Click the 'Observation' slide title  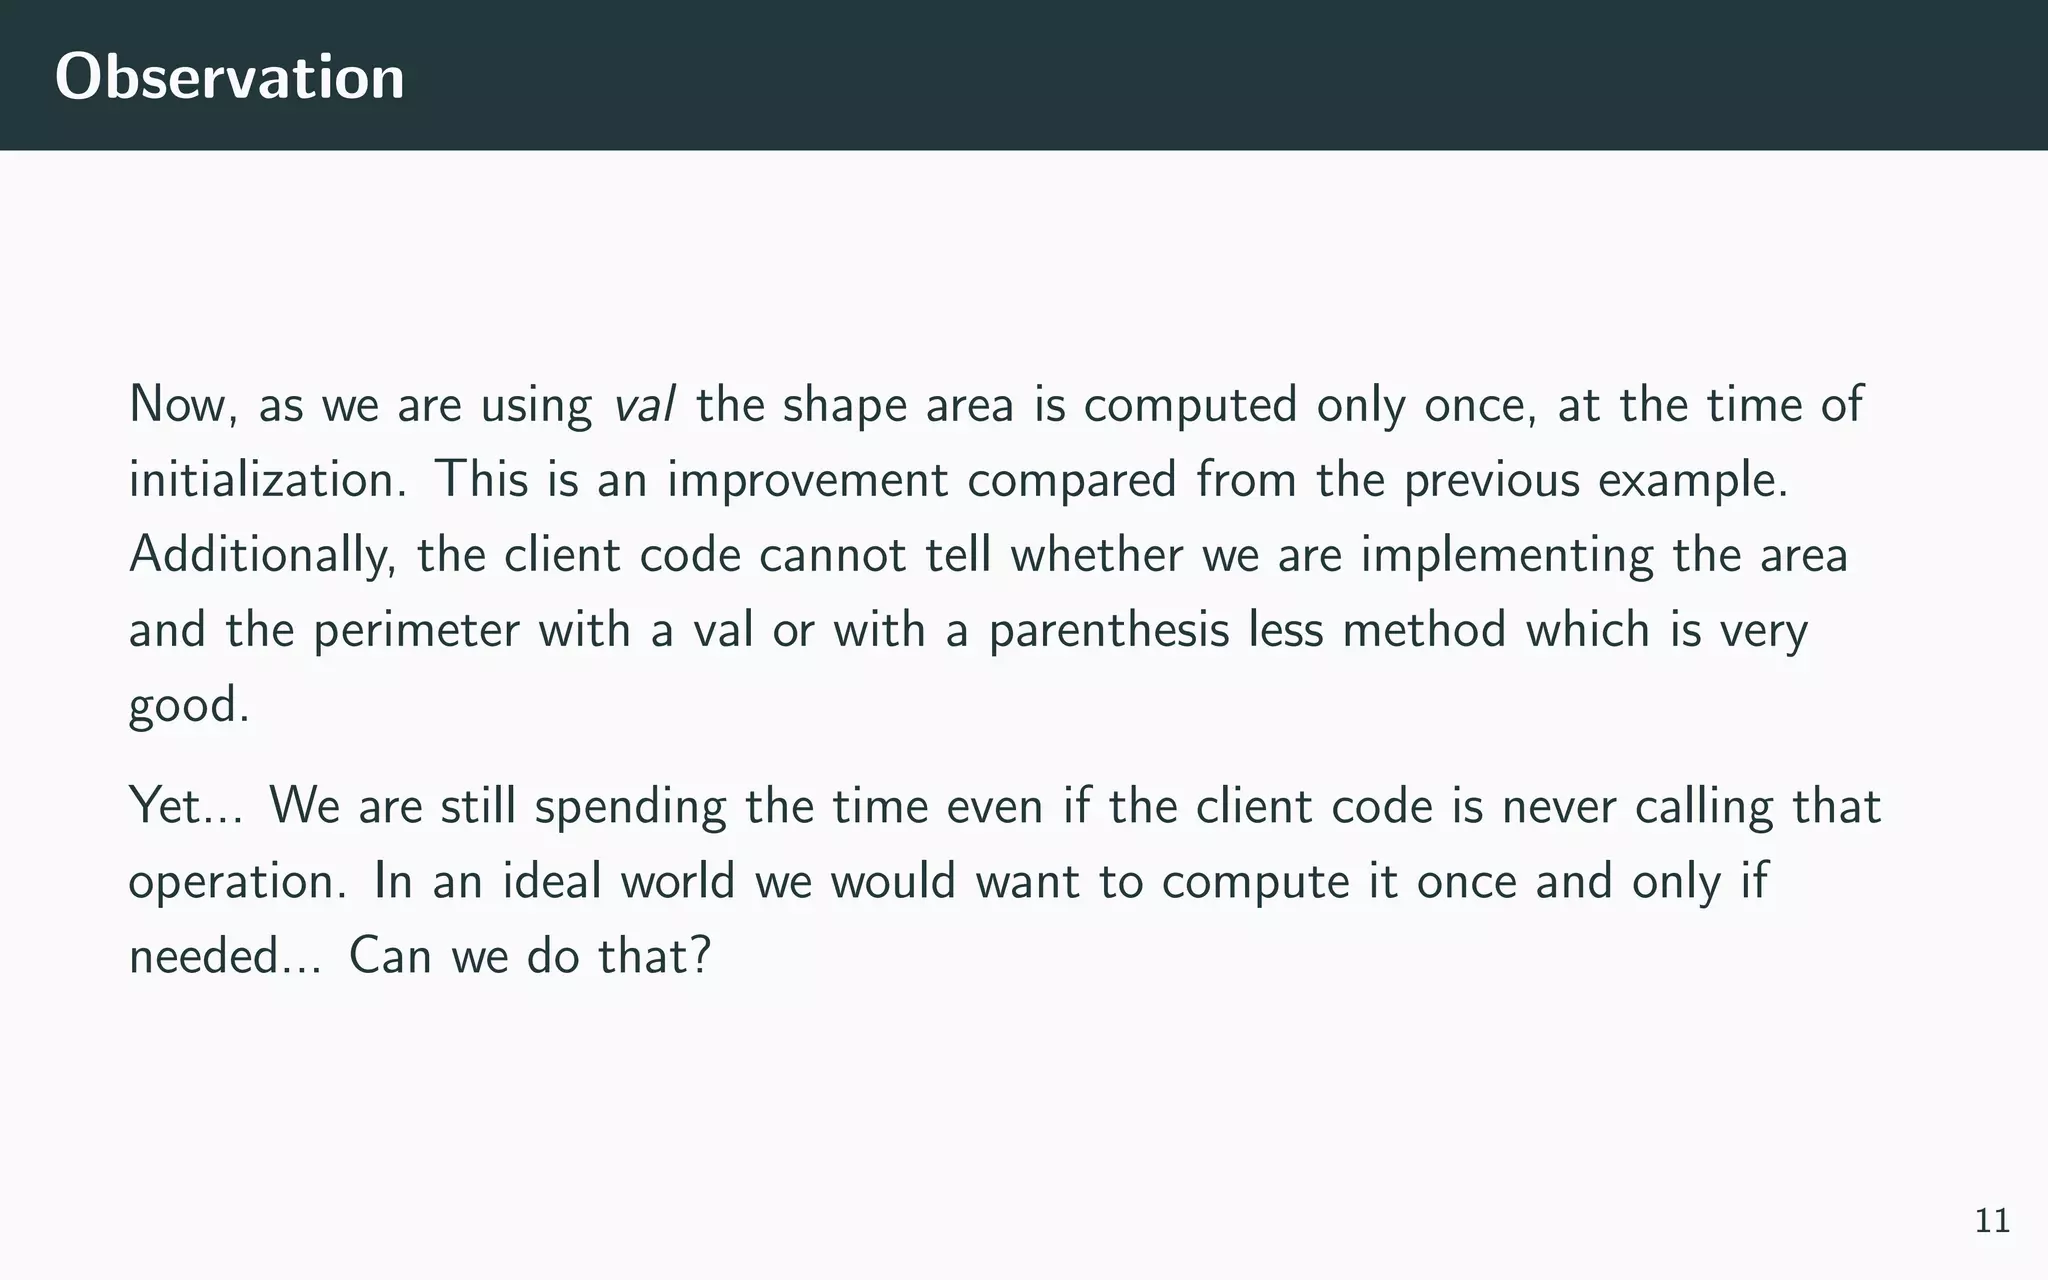(x=230, y=76)
